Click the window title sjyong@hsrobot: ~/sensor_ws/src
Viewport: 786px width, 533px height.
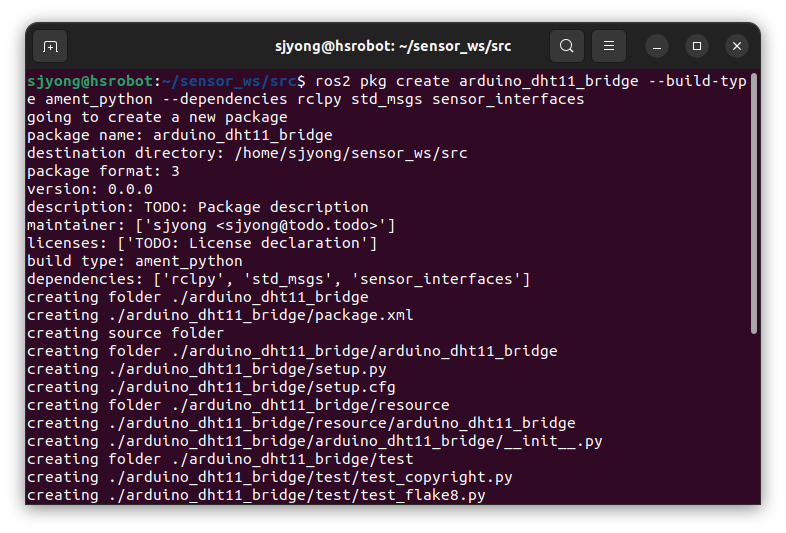(393, 46)
